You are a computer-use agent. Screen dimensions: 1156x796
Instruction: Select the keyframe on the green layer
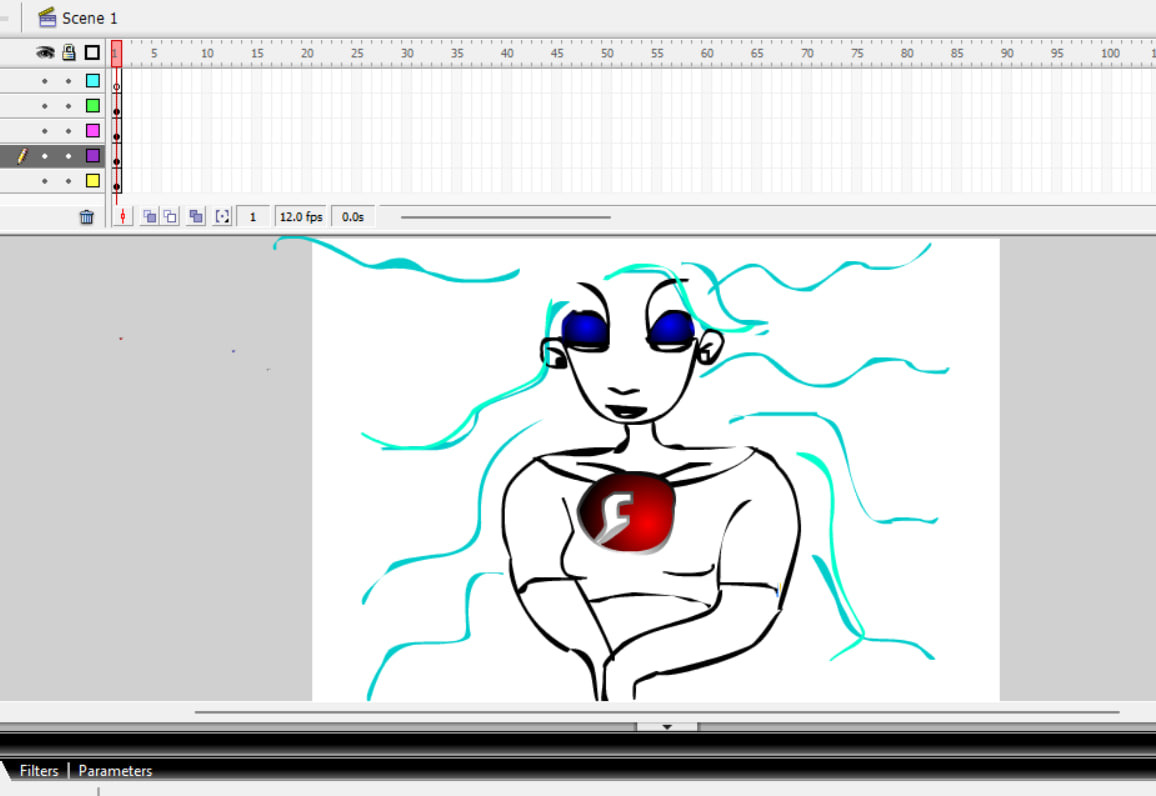click(x=116, y=106)
